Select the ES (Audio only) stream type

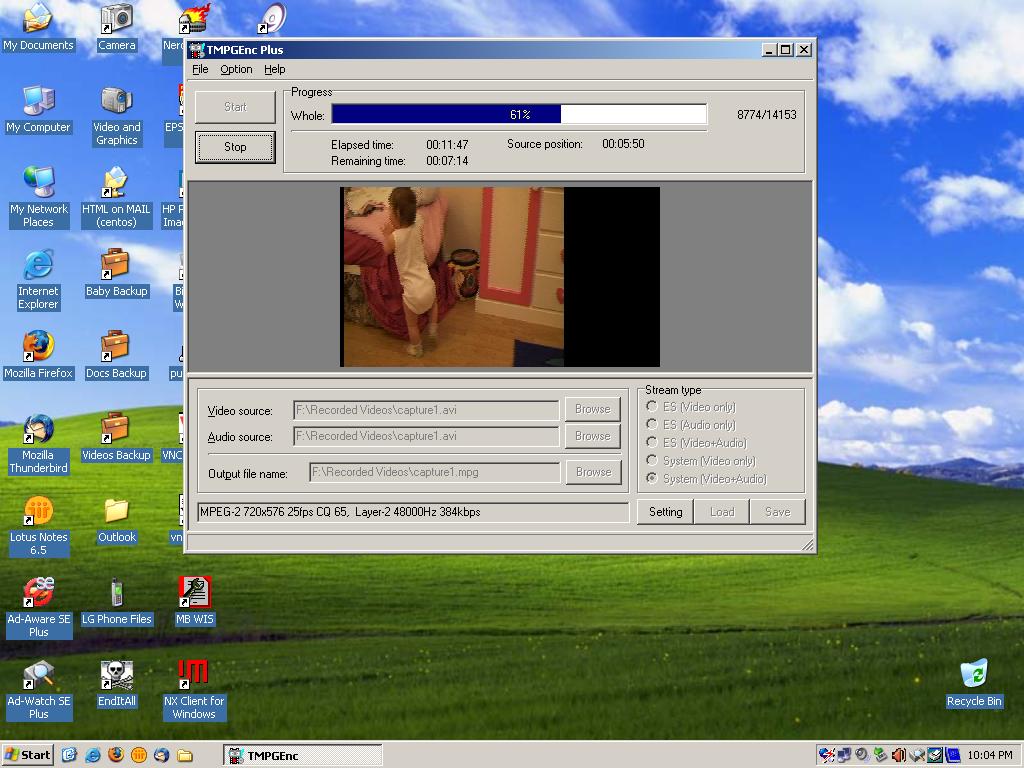[x=691, y=424]
